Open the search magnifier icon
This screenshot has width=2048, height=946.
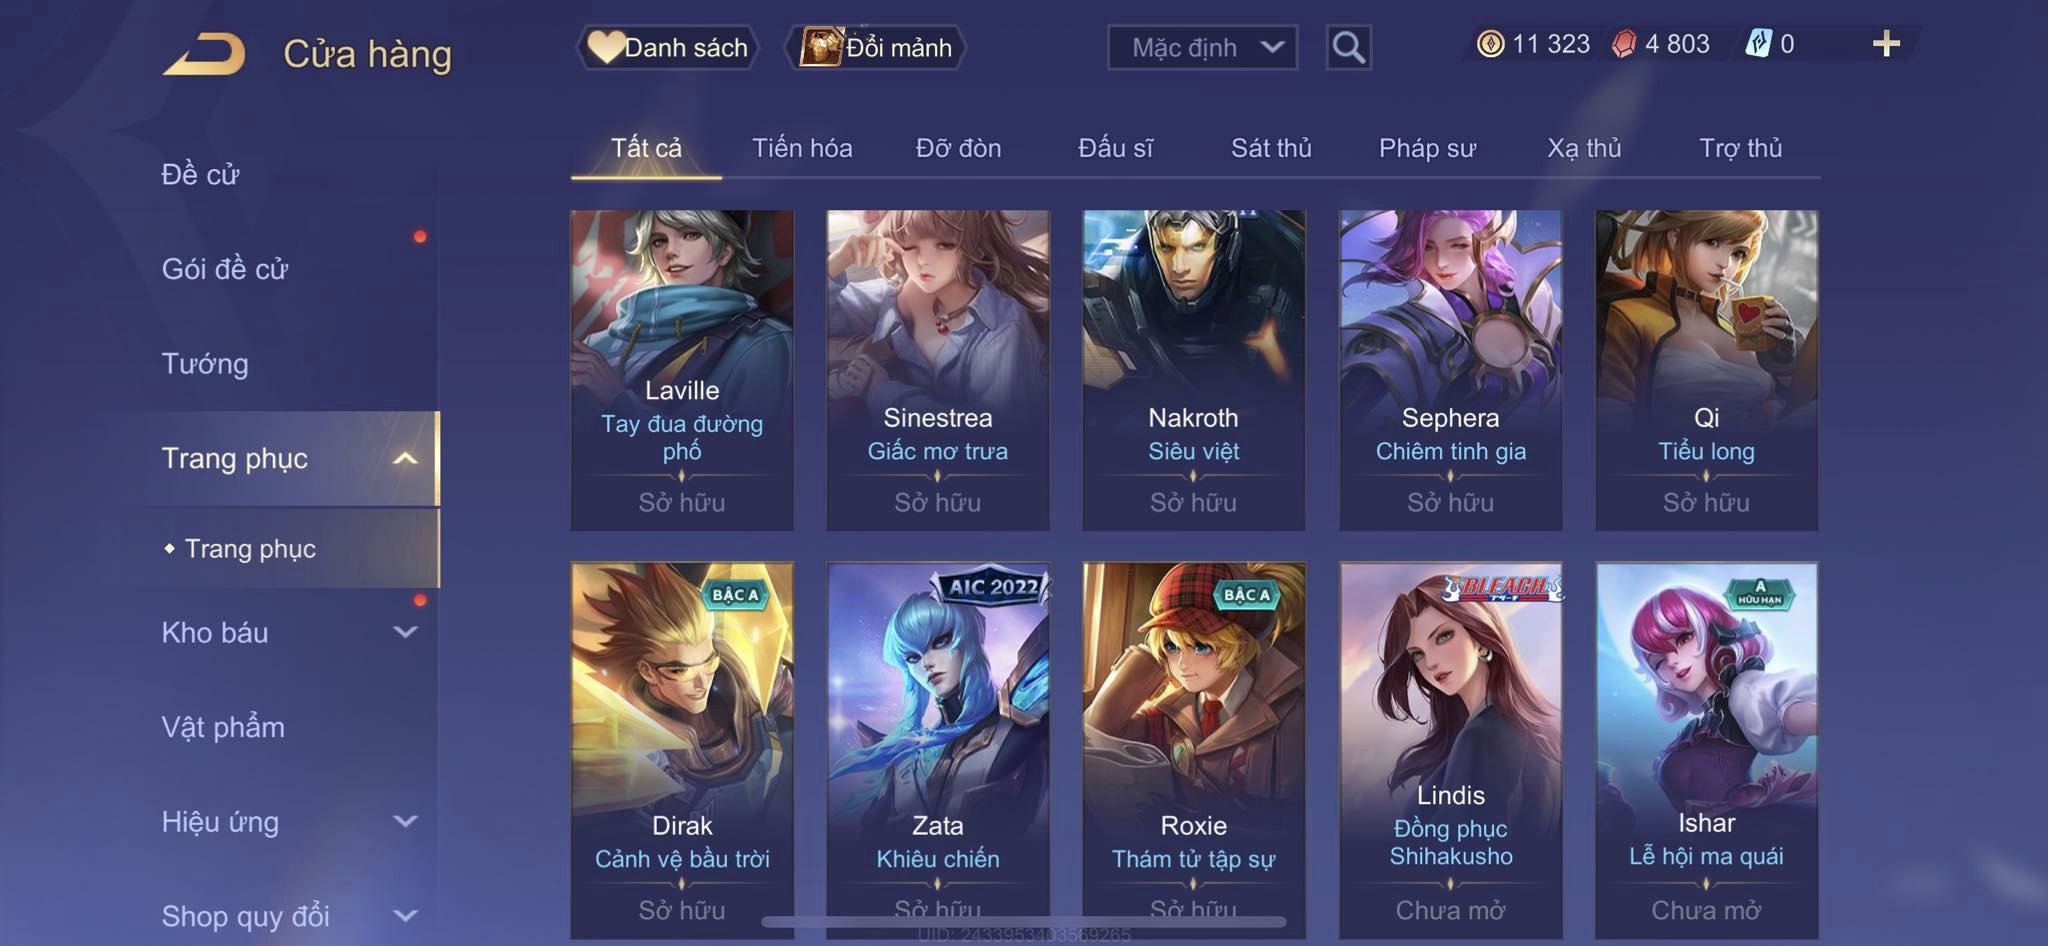(1348, 47)
